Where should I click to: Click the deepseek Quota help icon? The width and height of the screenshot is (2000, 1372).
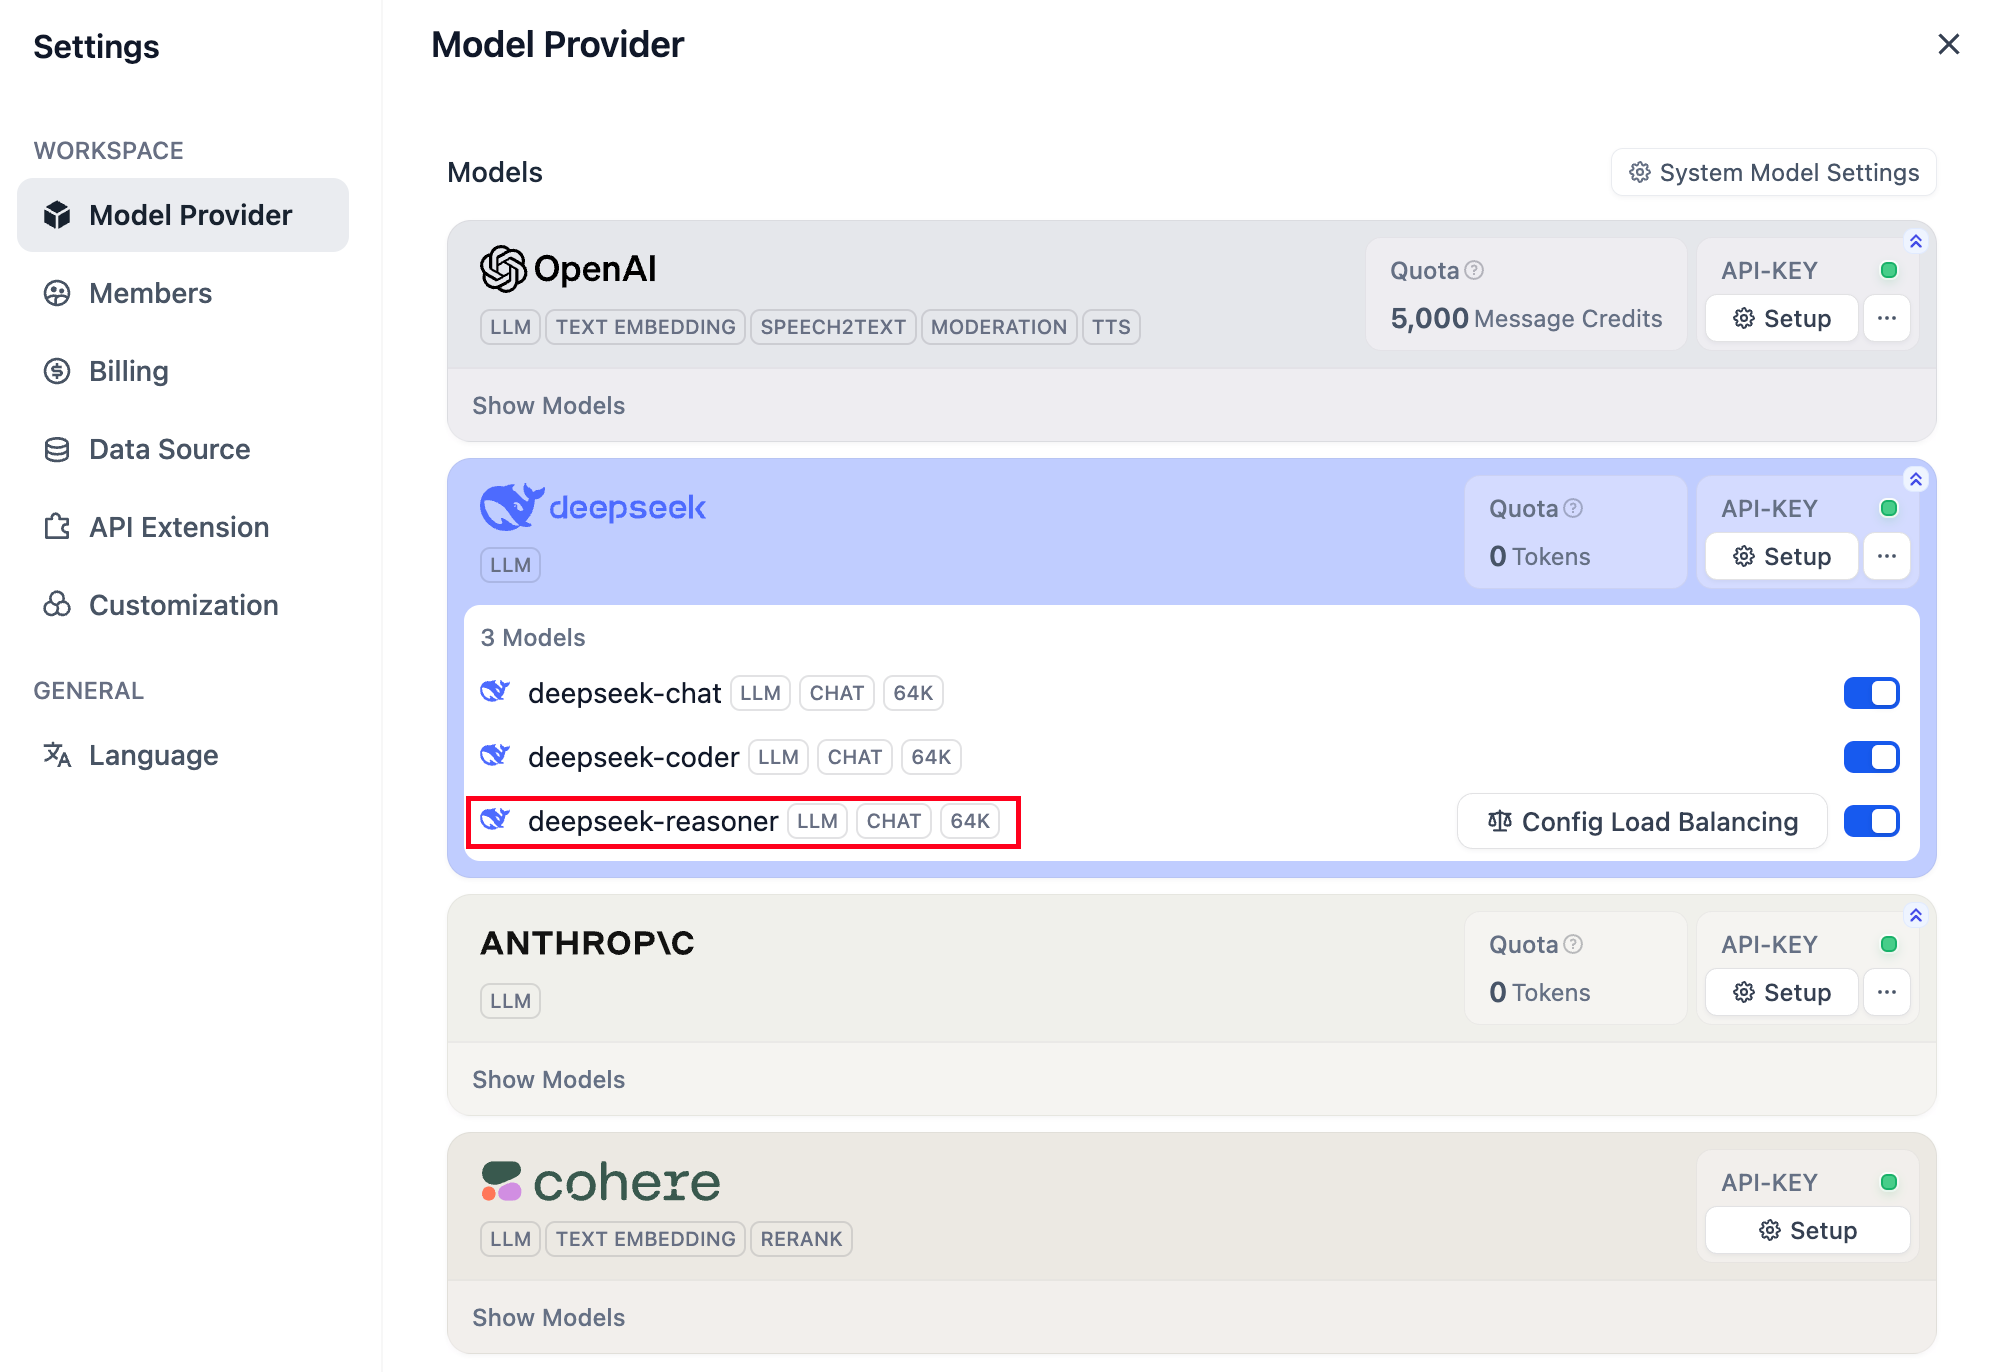pyautogui.click(x=1573, y=508)
